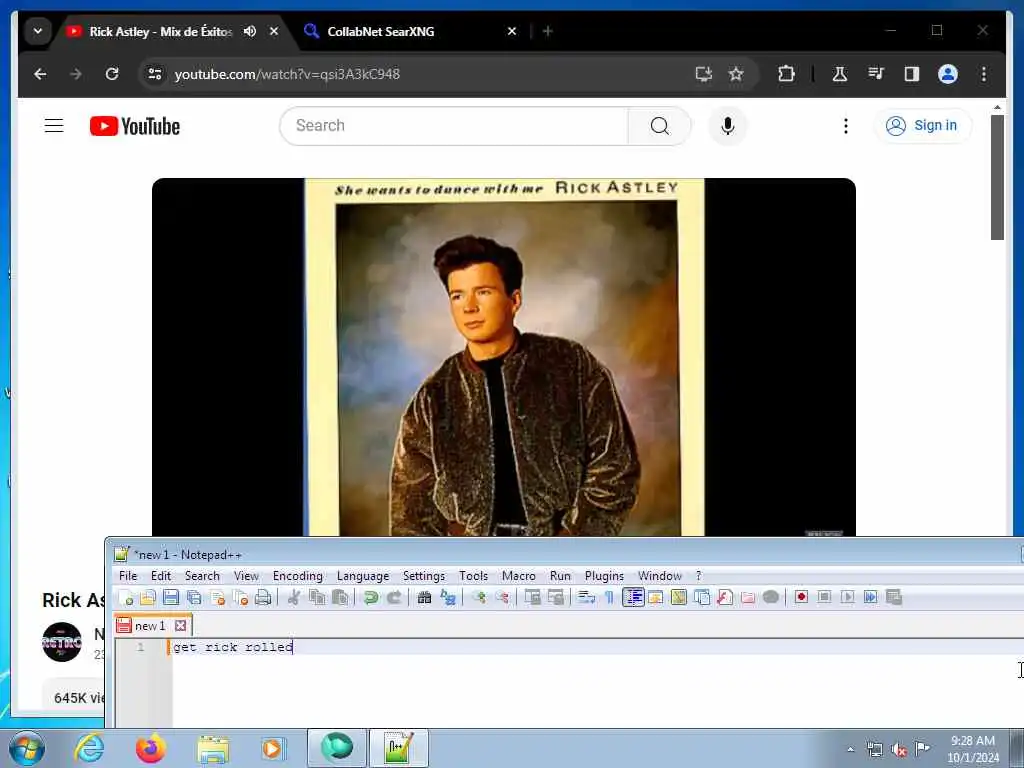Select the new 1 document tab
The image size is (1024, 768).
[152, 626]
